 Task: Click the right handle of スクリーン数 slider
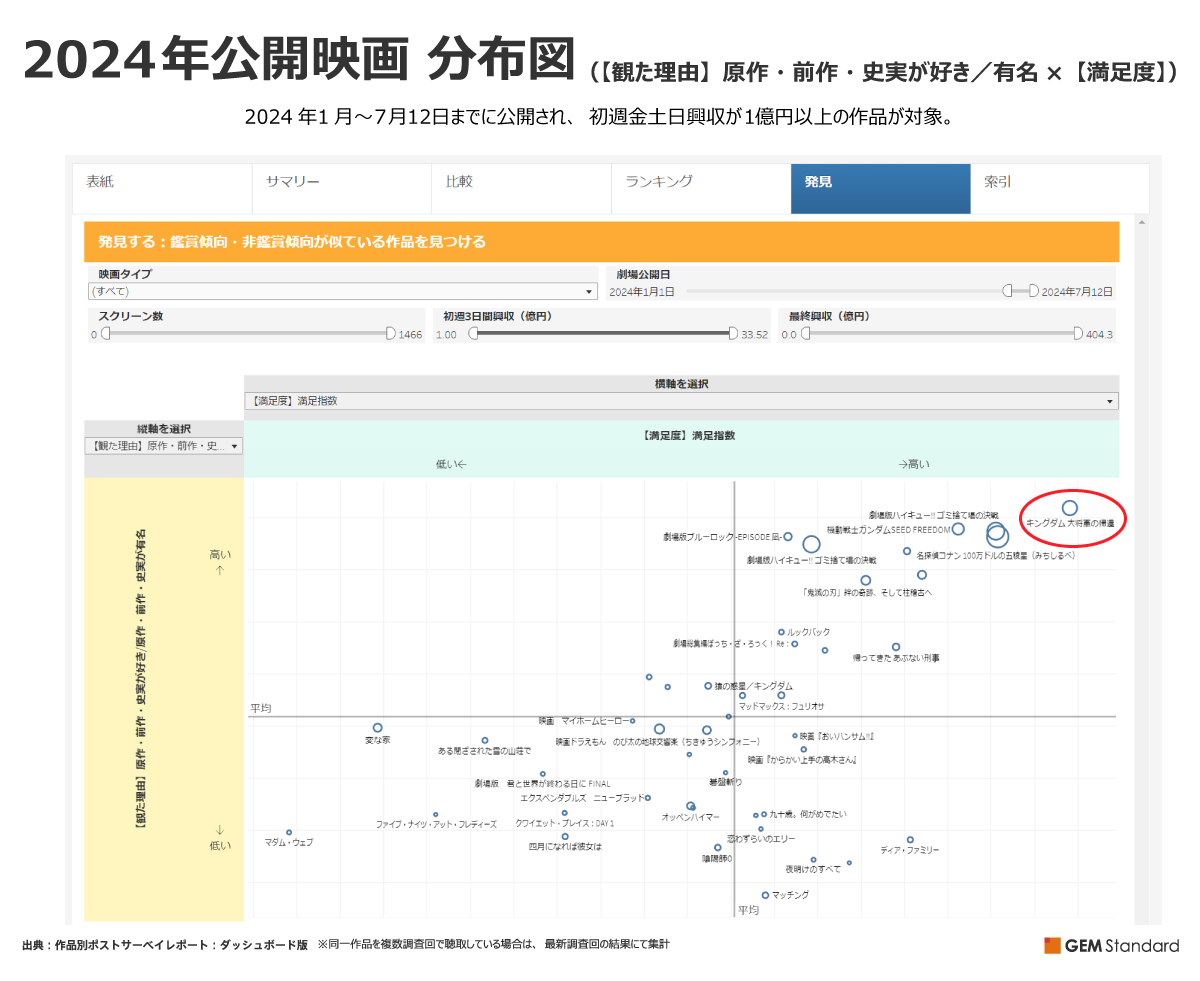391,334
